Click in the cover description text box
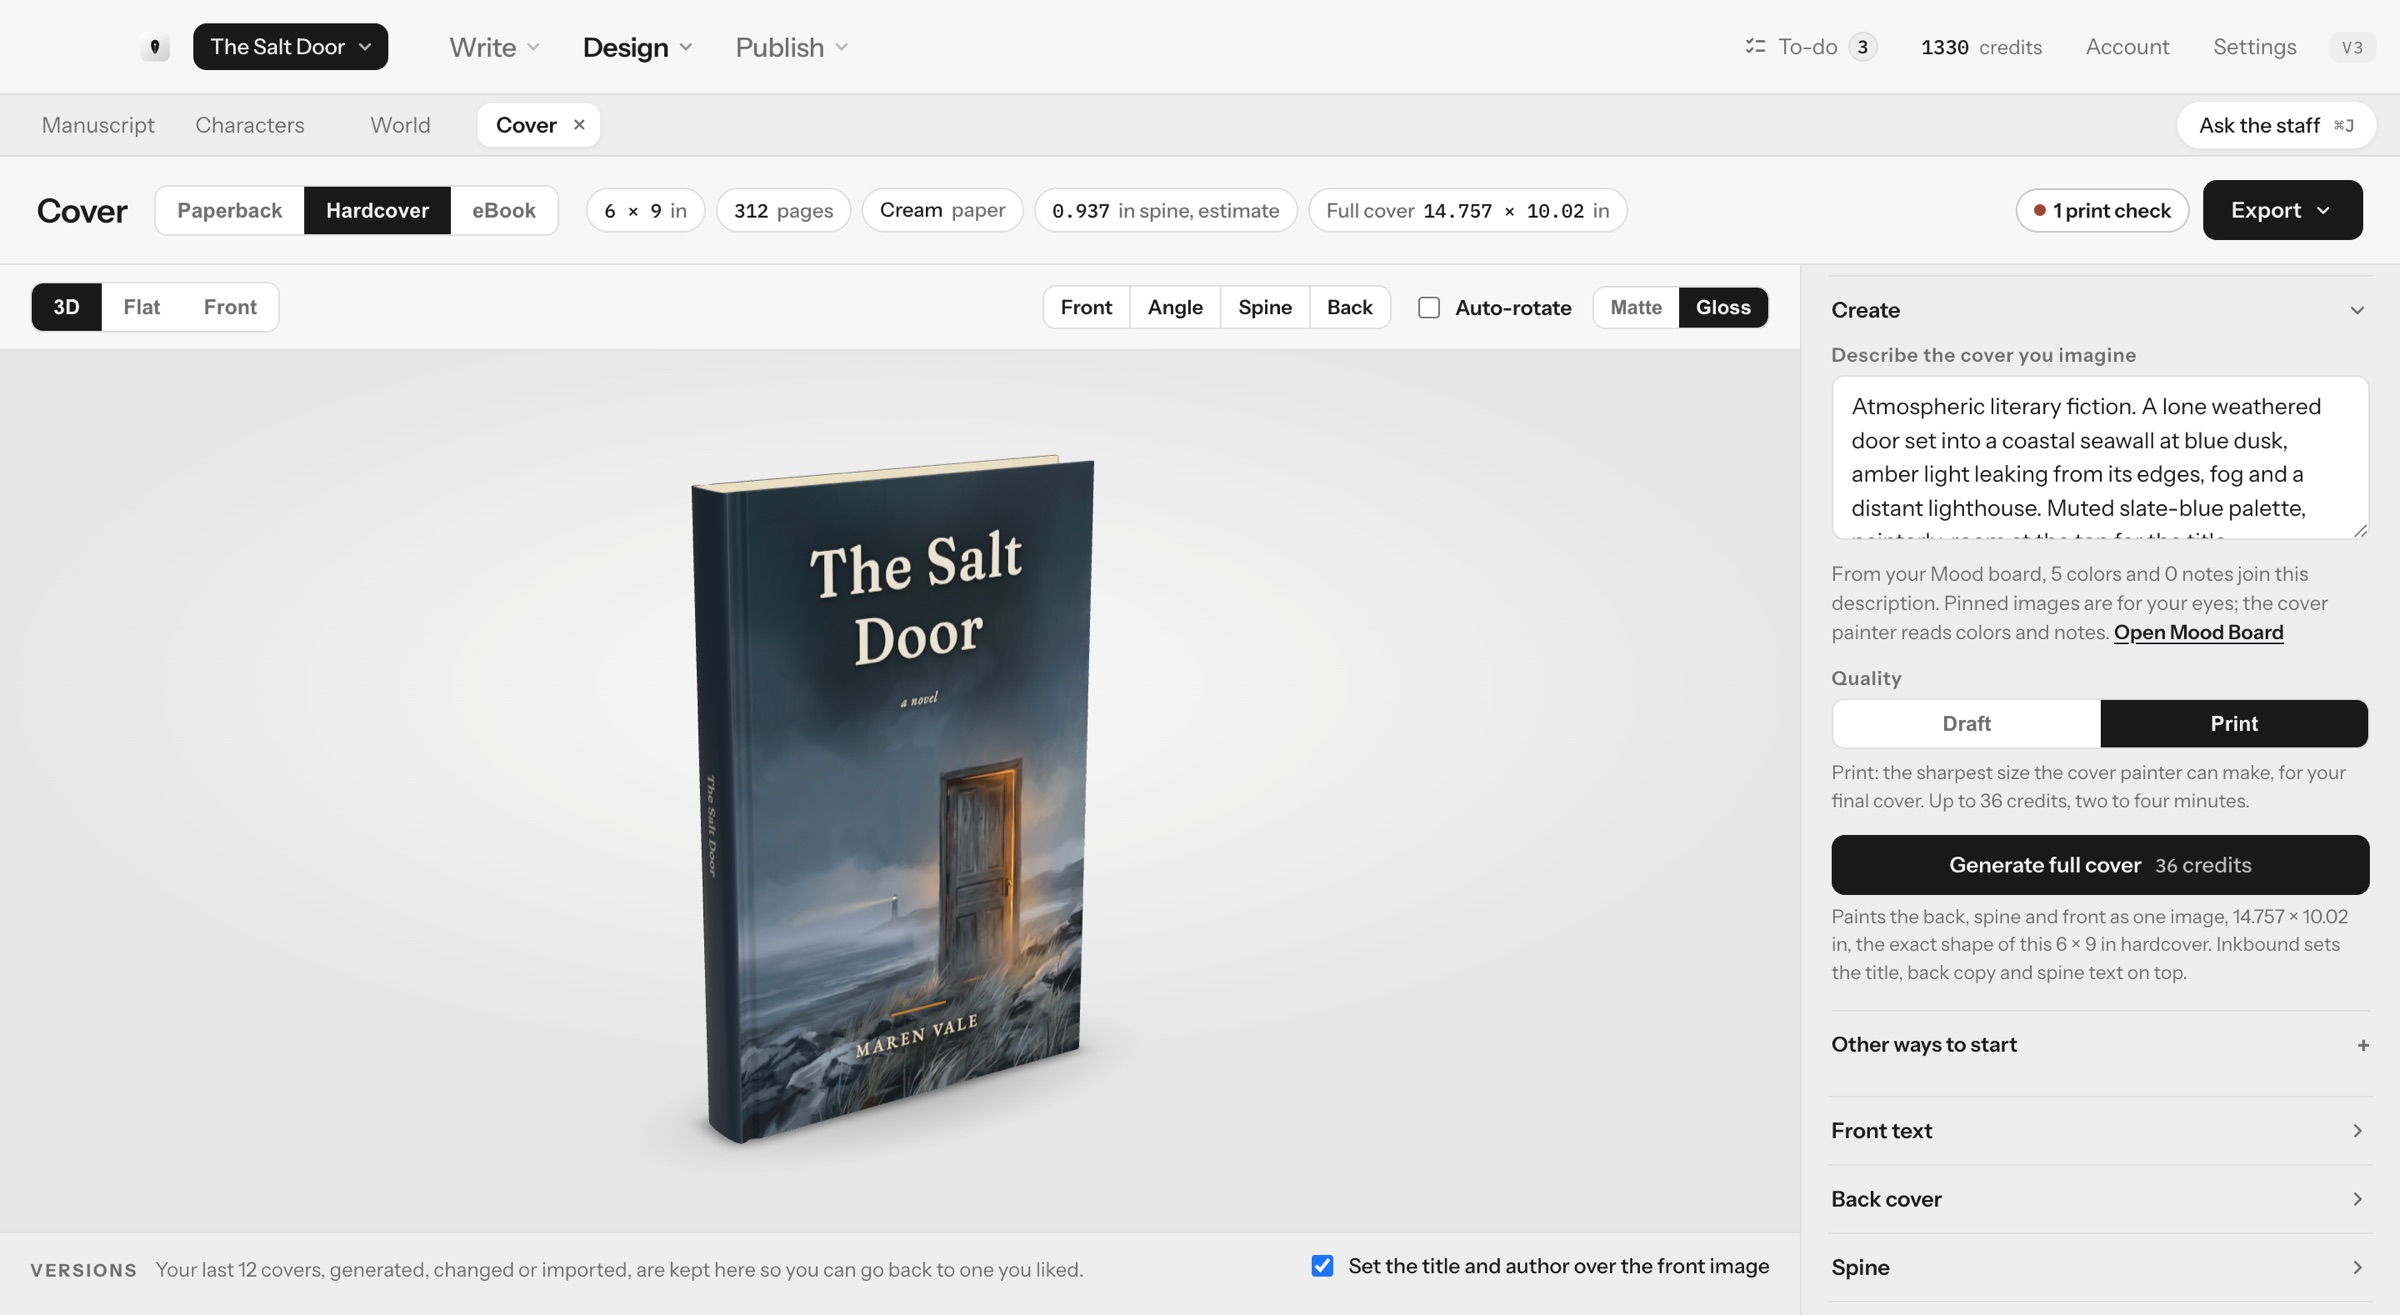Image resolution: width=2400 pixels, height=1315 pixels. coord(2099,457)
